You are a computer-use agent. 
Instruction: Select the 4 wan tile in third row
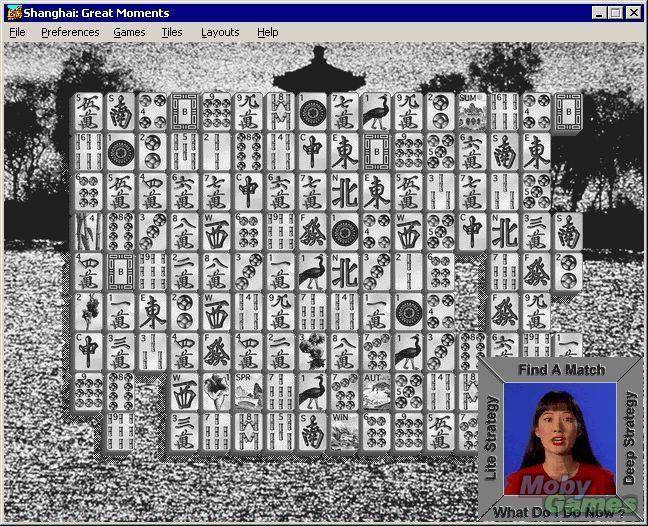click(152, 191)
